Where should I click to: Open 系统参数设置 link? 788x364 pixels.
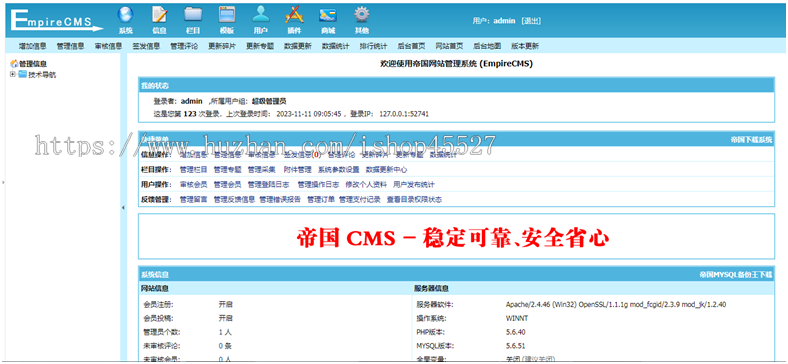[339, 170]
